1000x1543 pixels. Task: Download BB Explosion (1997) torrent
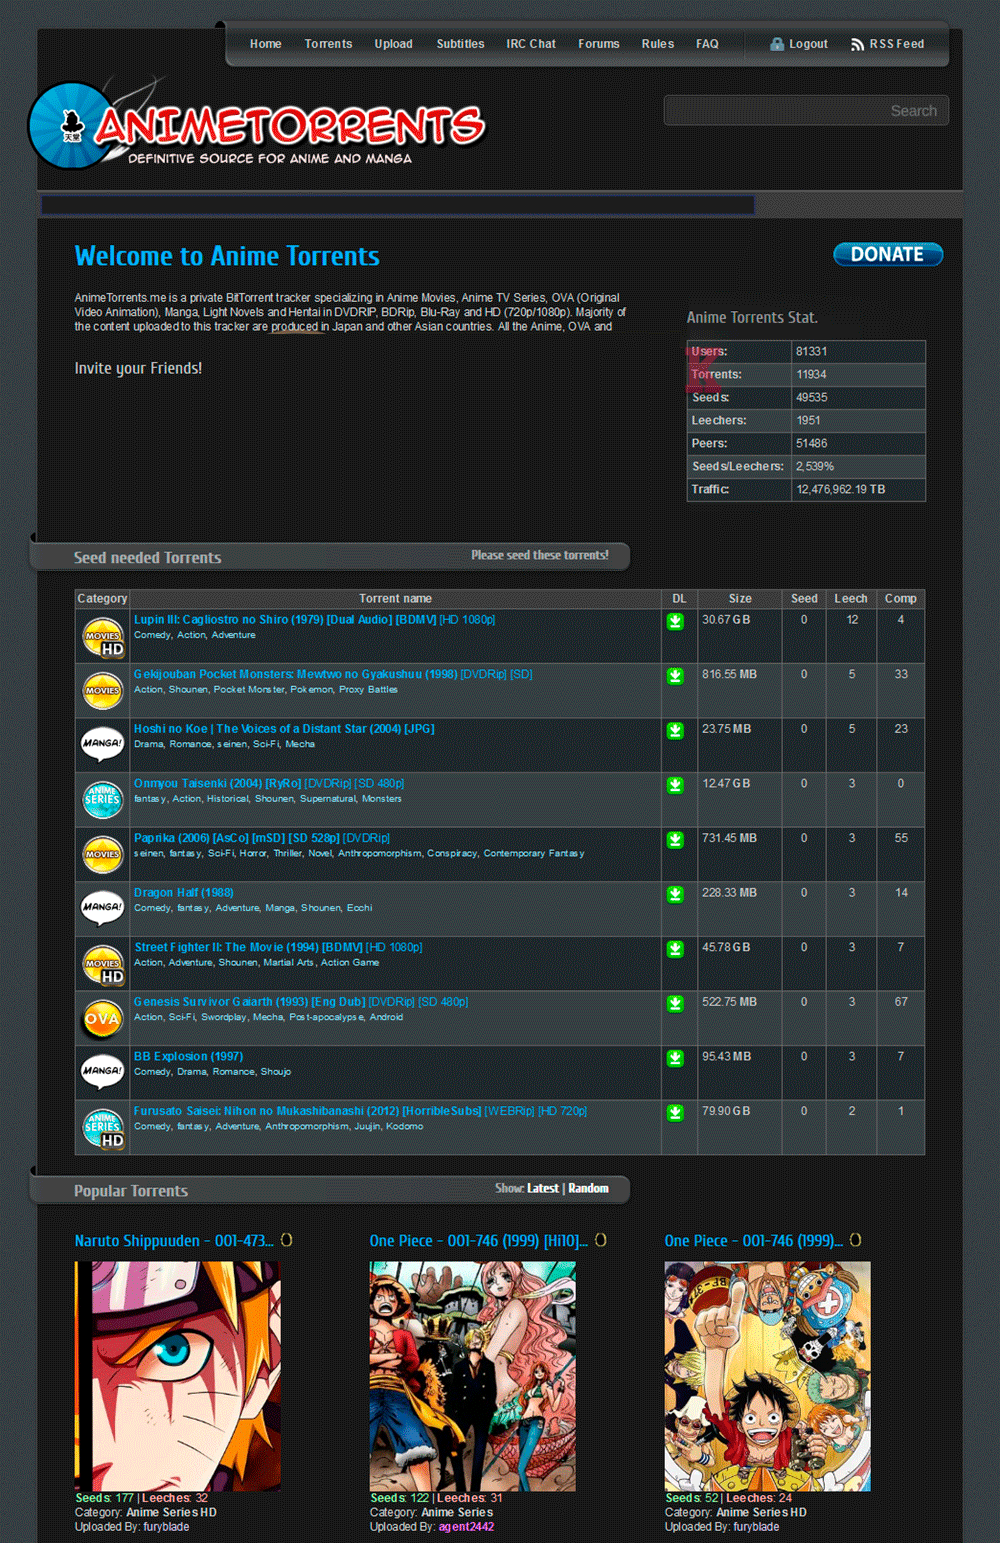point(675,1058)
